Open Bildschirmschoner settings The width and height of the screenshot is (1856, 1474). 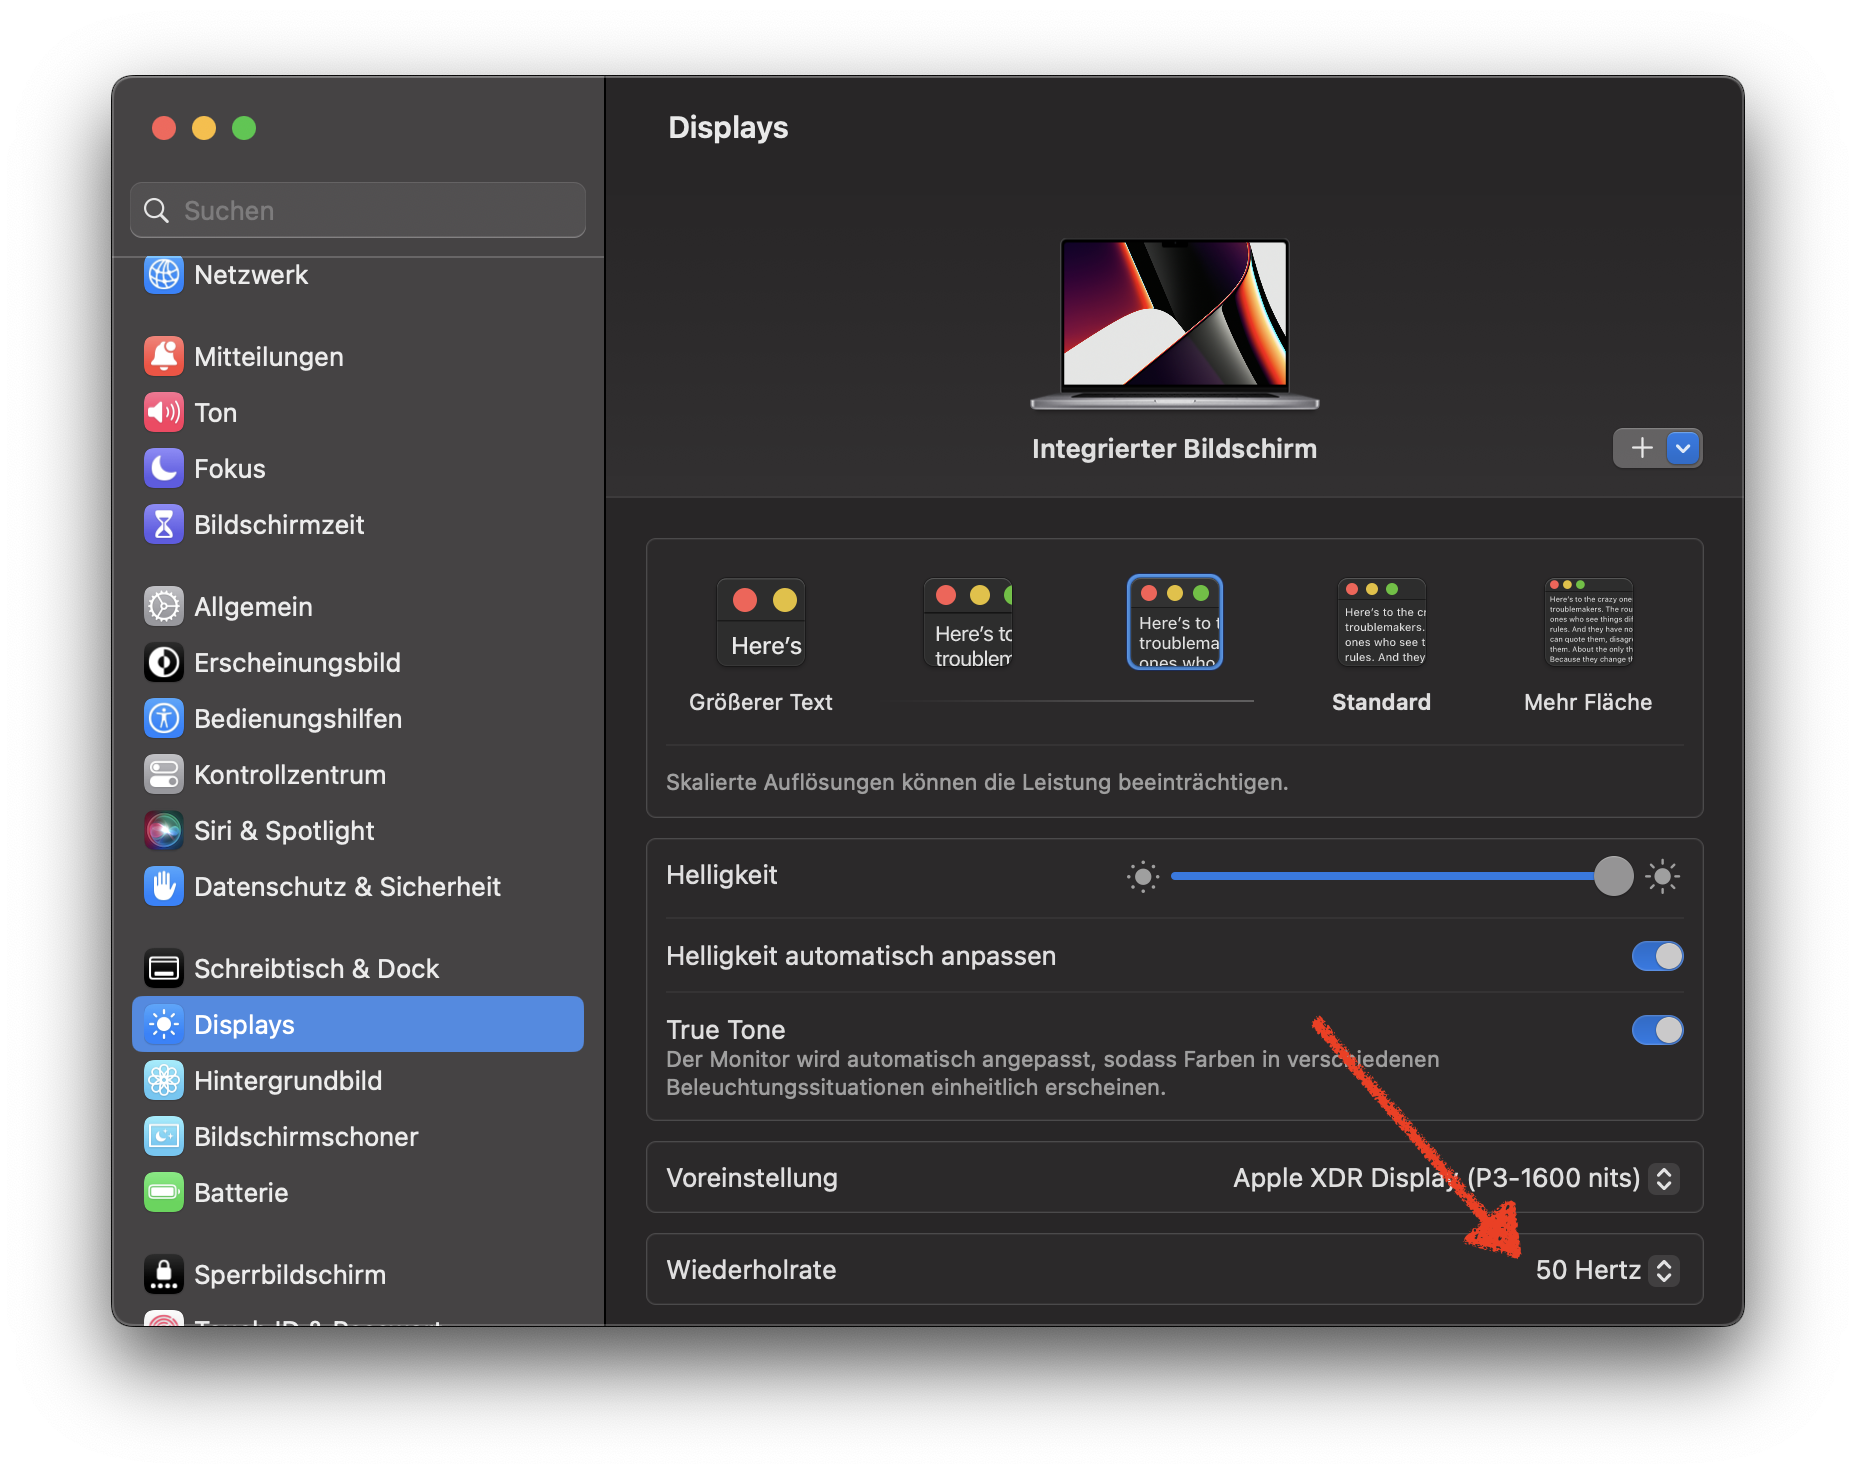point(358,1136)
